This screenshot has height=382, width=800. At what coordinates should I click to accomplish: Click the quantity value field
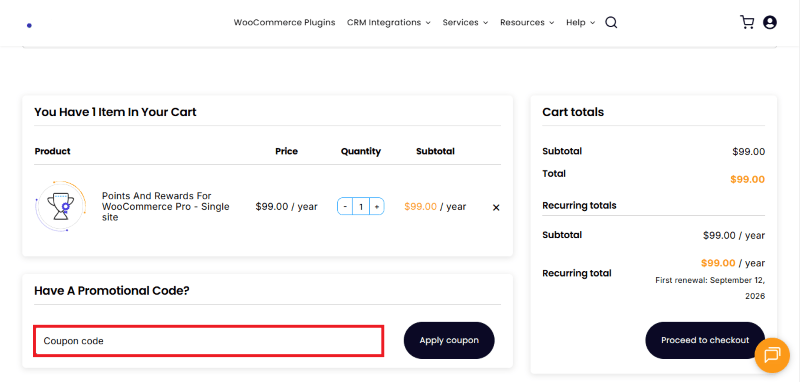[x=361, y=207]
